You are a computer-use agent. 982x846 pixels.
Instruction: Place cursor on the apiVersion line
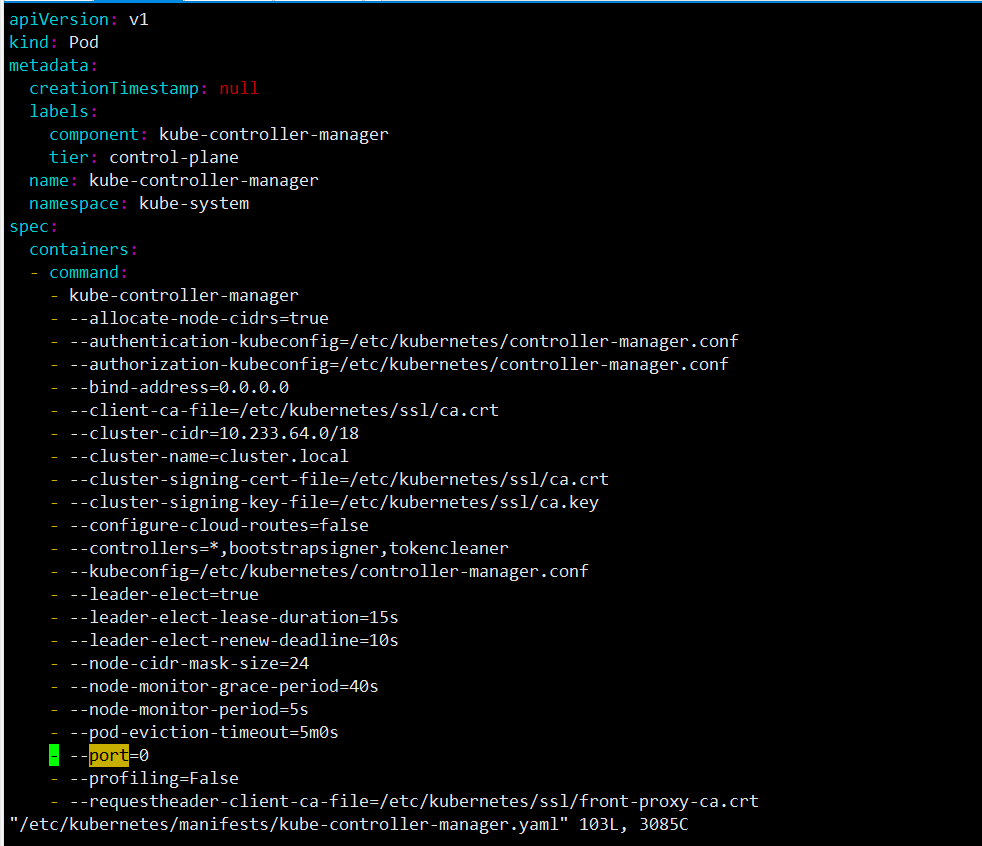[60, 18]
